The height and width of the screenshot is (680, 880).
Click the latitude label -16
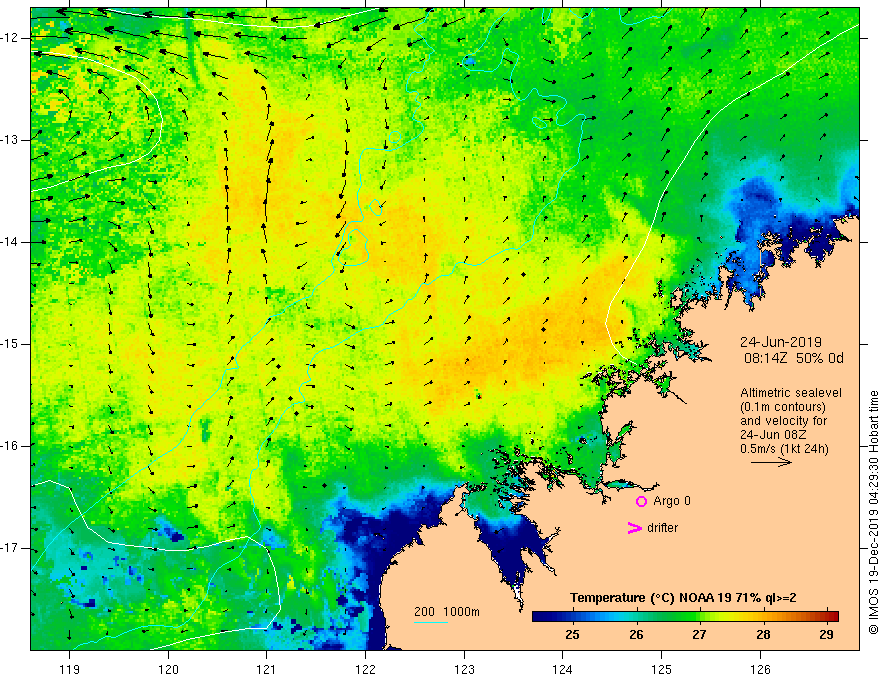[x=10, y=446]
